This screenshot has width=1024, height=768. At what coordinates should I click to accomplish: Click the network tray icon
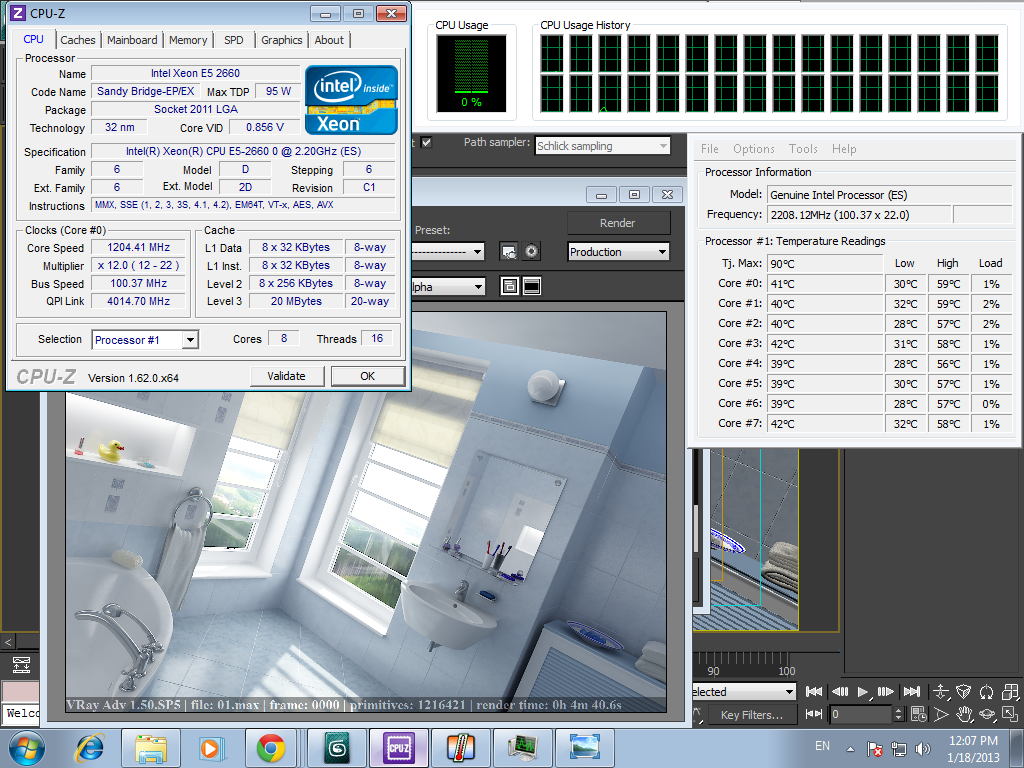point(899,748)
